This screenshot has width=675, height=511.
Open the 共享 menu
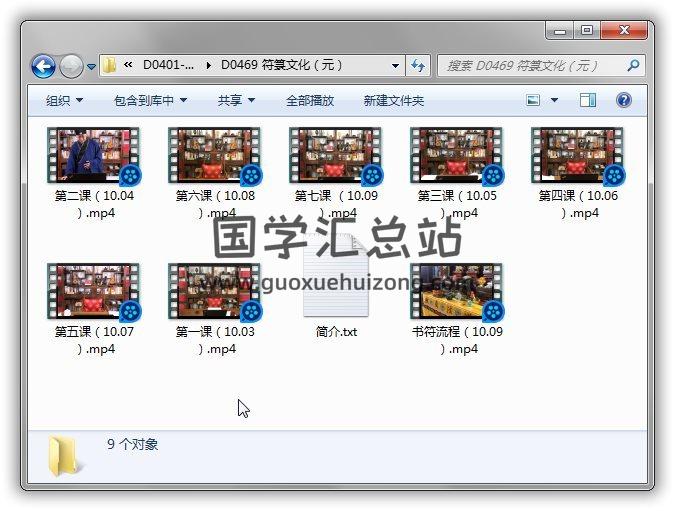pos(236,100)
